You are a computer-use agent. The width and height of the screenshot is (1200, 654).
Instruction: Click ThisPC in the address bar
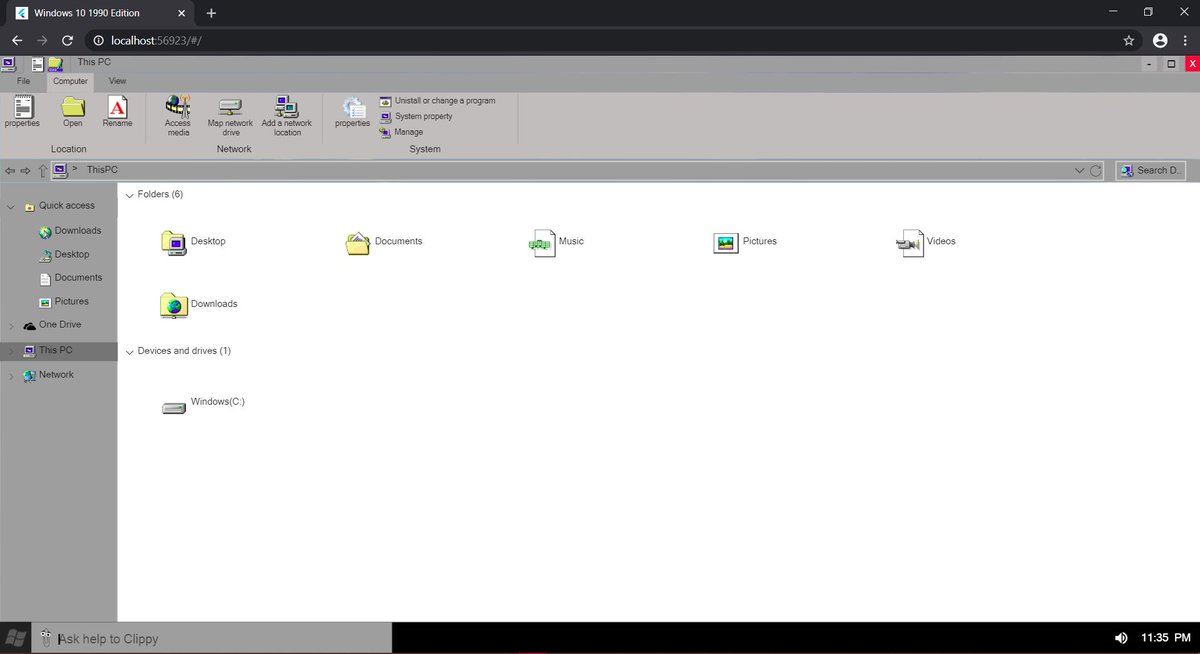102,170
